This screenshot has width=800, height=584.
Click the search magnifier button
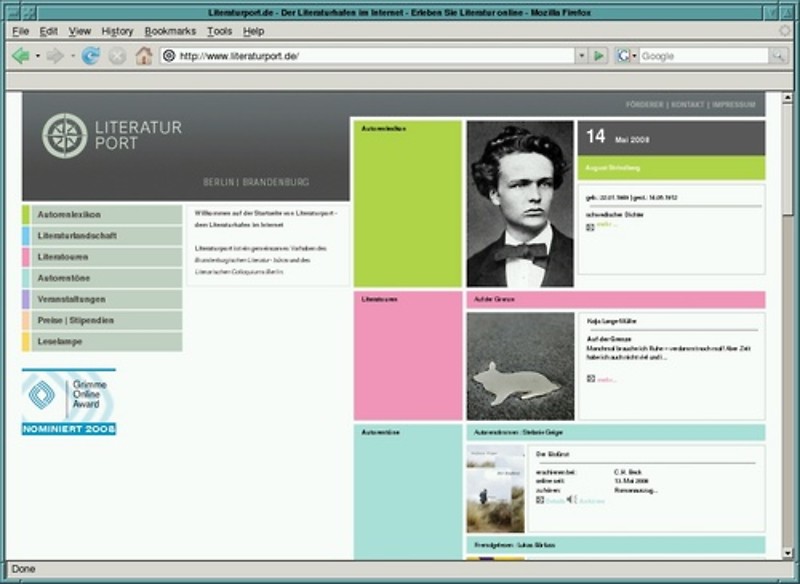[778, 56]
